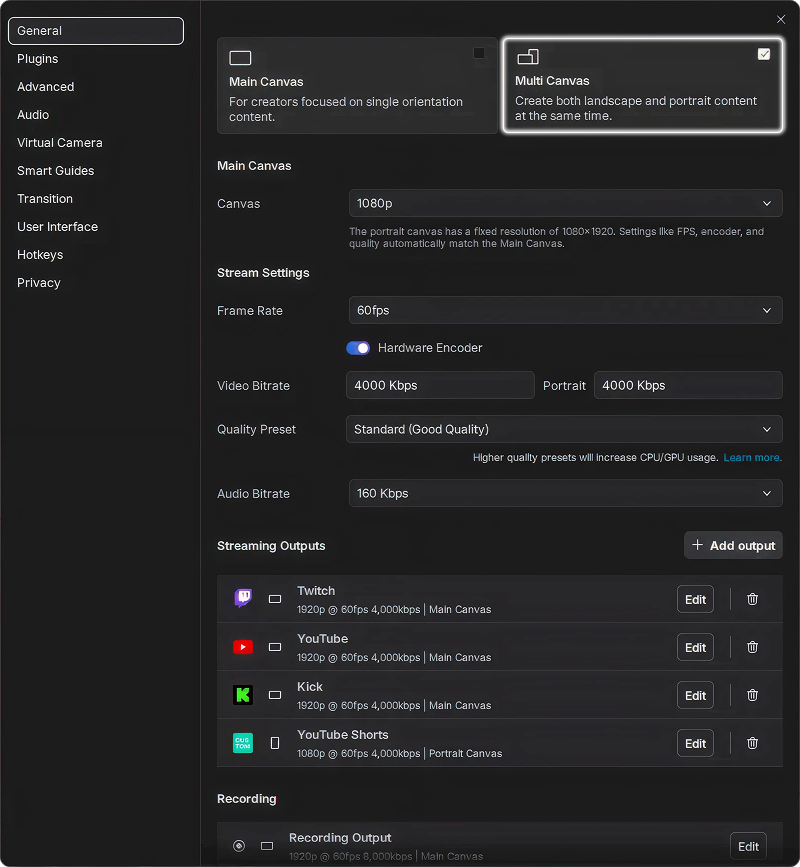The image size is (800, 867).
Task: Select the Recording Output radio button
Action: point(239,846)
